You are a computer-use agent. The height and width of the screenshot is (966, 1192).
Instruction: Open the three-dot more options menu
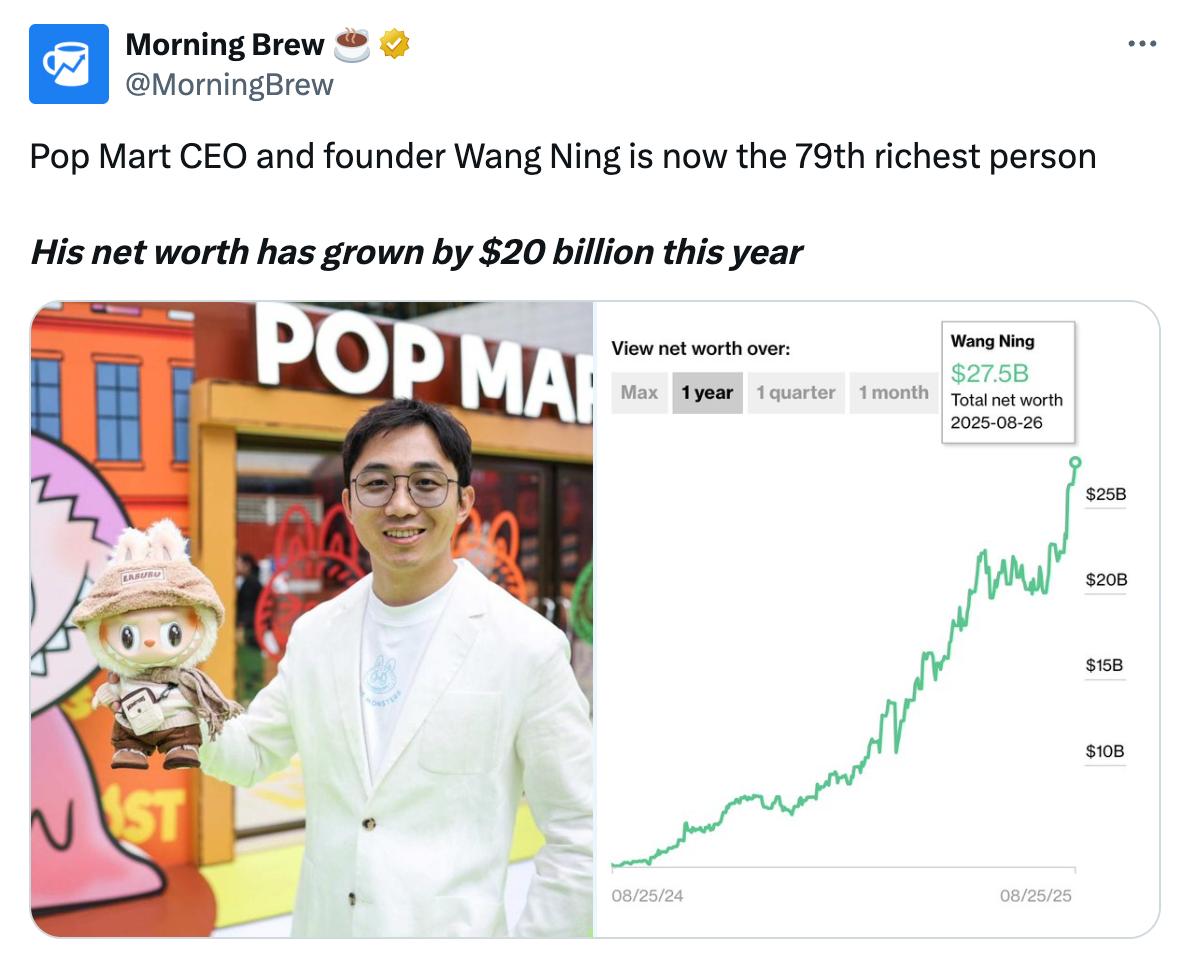click(x=1142, y=44)
